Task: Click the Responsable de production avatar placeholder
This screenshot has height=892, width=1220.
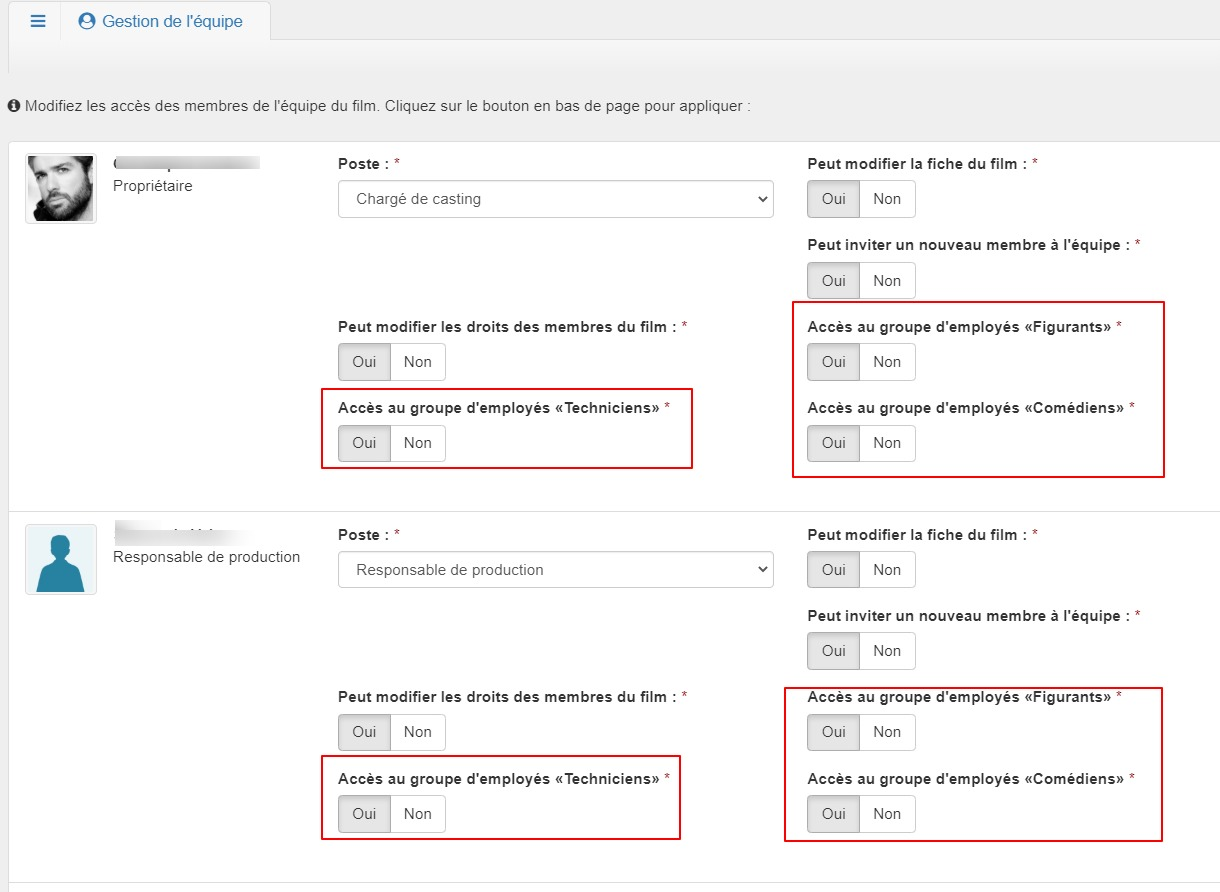Action: (x=61, y=559)
